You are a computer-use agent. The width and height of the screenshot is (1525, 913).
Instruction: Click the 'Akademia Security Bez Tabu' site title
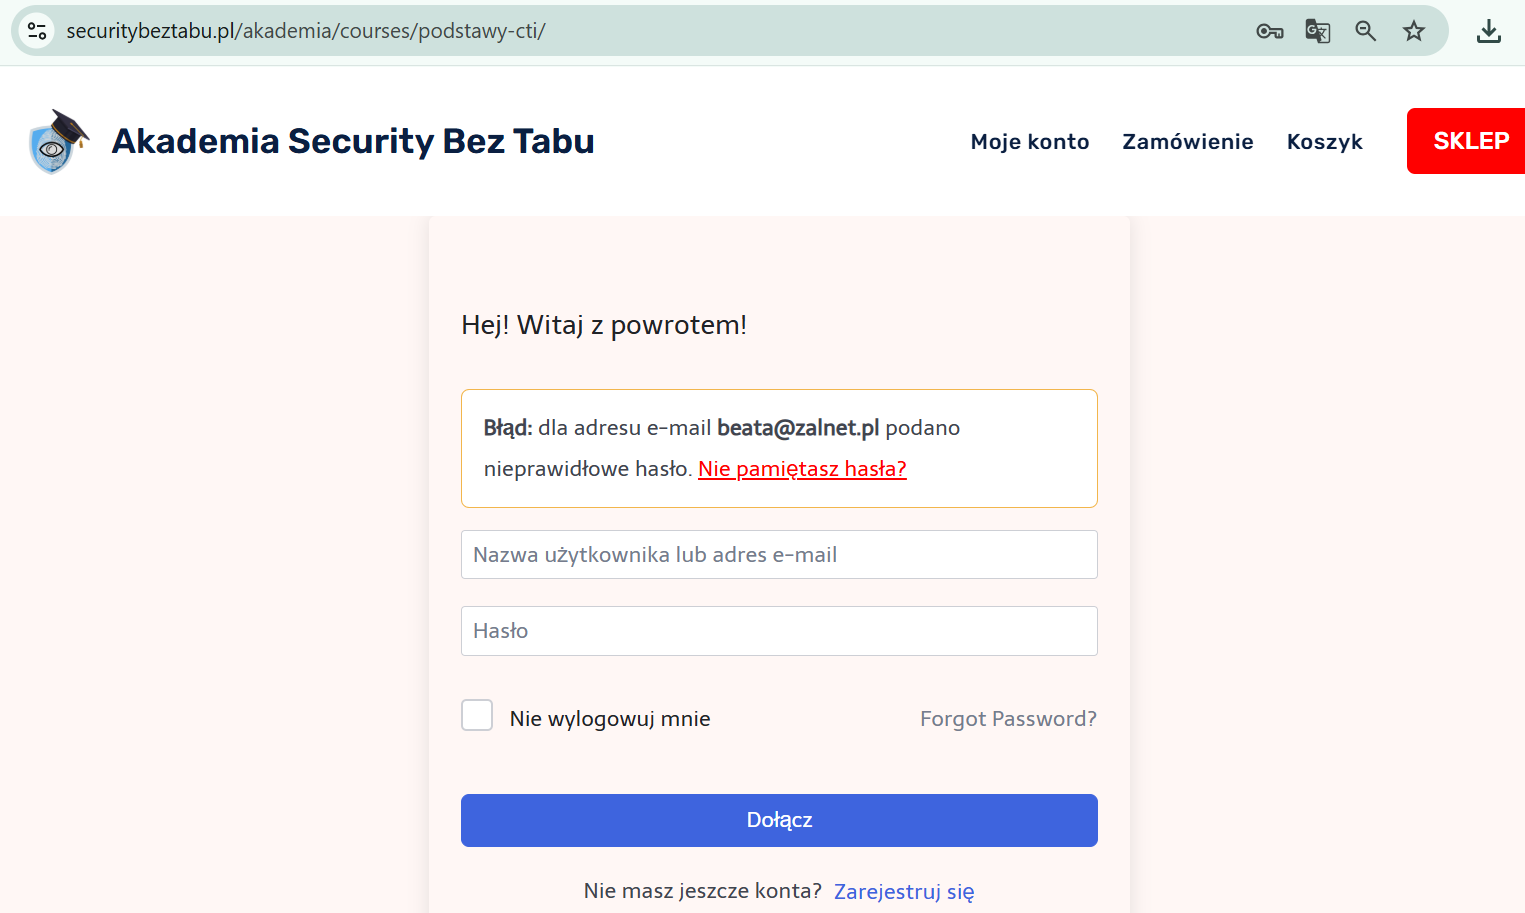point(353,141)
